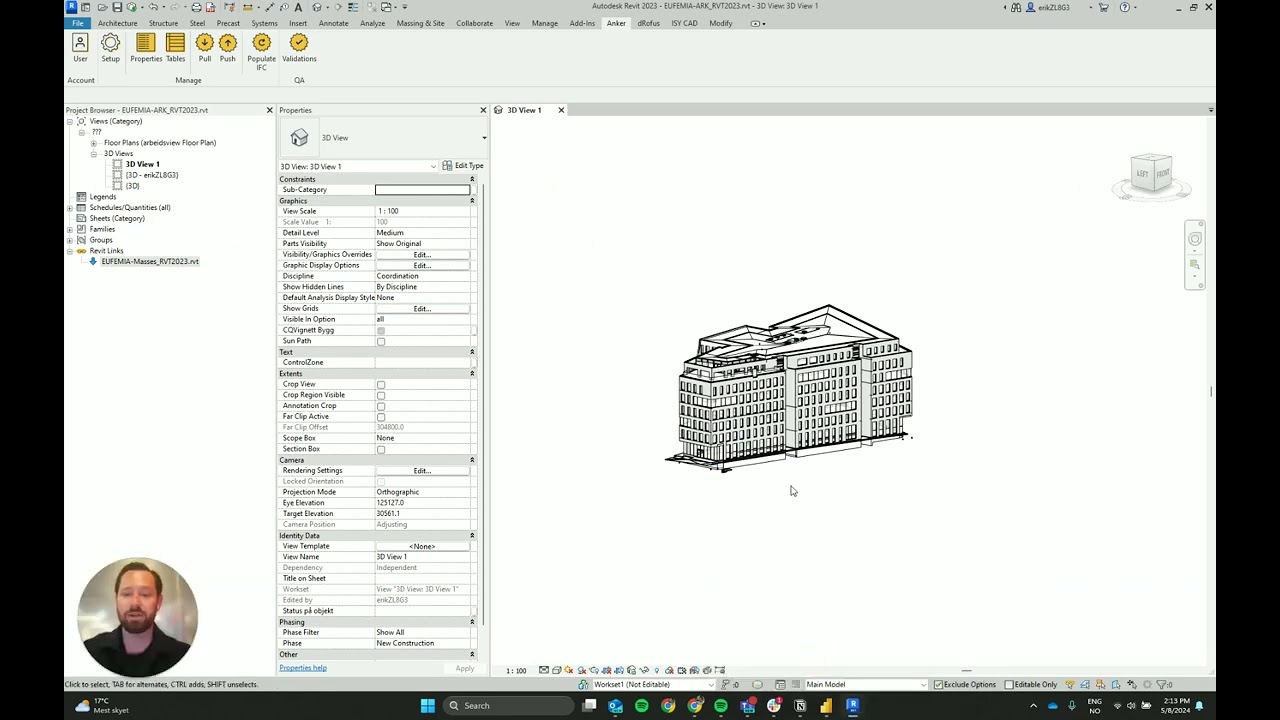Click Edit for Rendering Settings
Viewport: 1280px width, 720px height.
[x=422, y=471]
